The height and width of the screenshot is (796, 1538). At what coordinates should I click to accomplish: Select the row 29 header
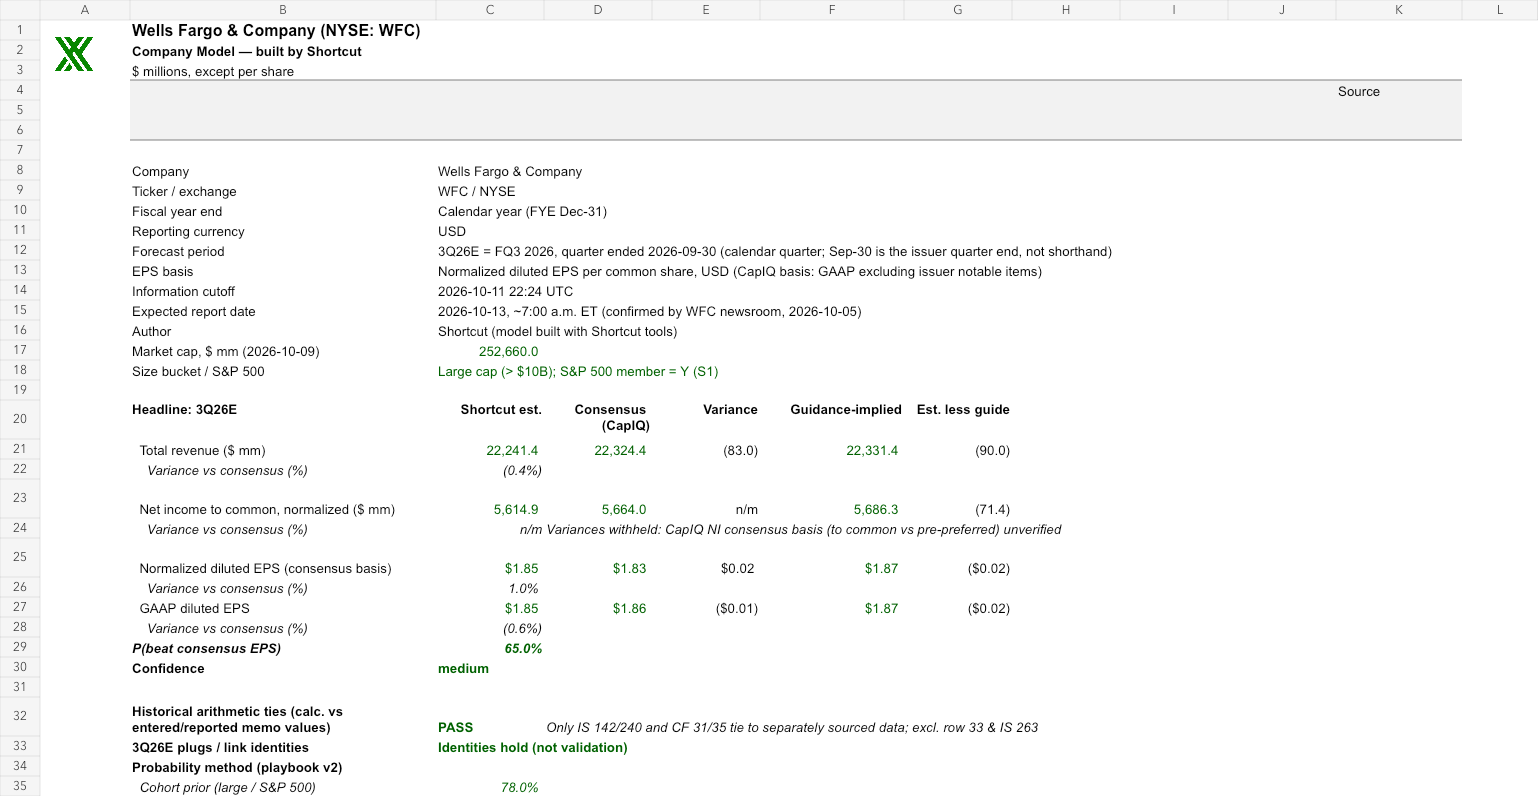pos(20,648)
